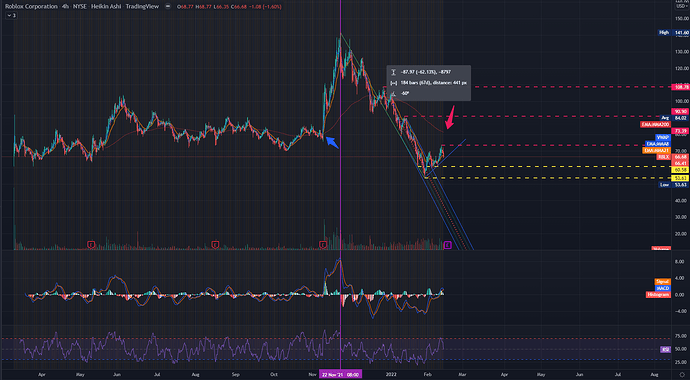The height and width of the screenshot is (380, 690).
Task: Select the blue arrow drawing on the chart
Action: pos(332,142)
